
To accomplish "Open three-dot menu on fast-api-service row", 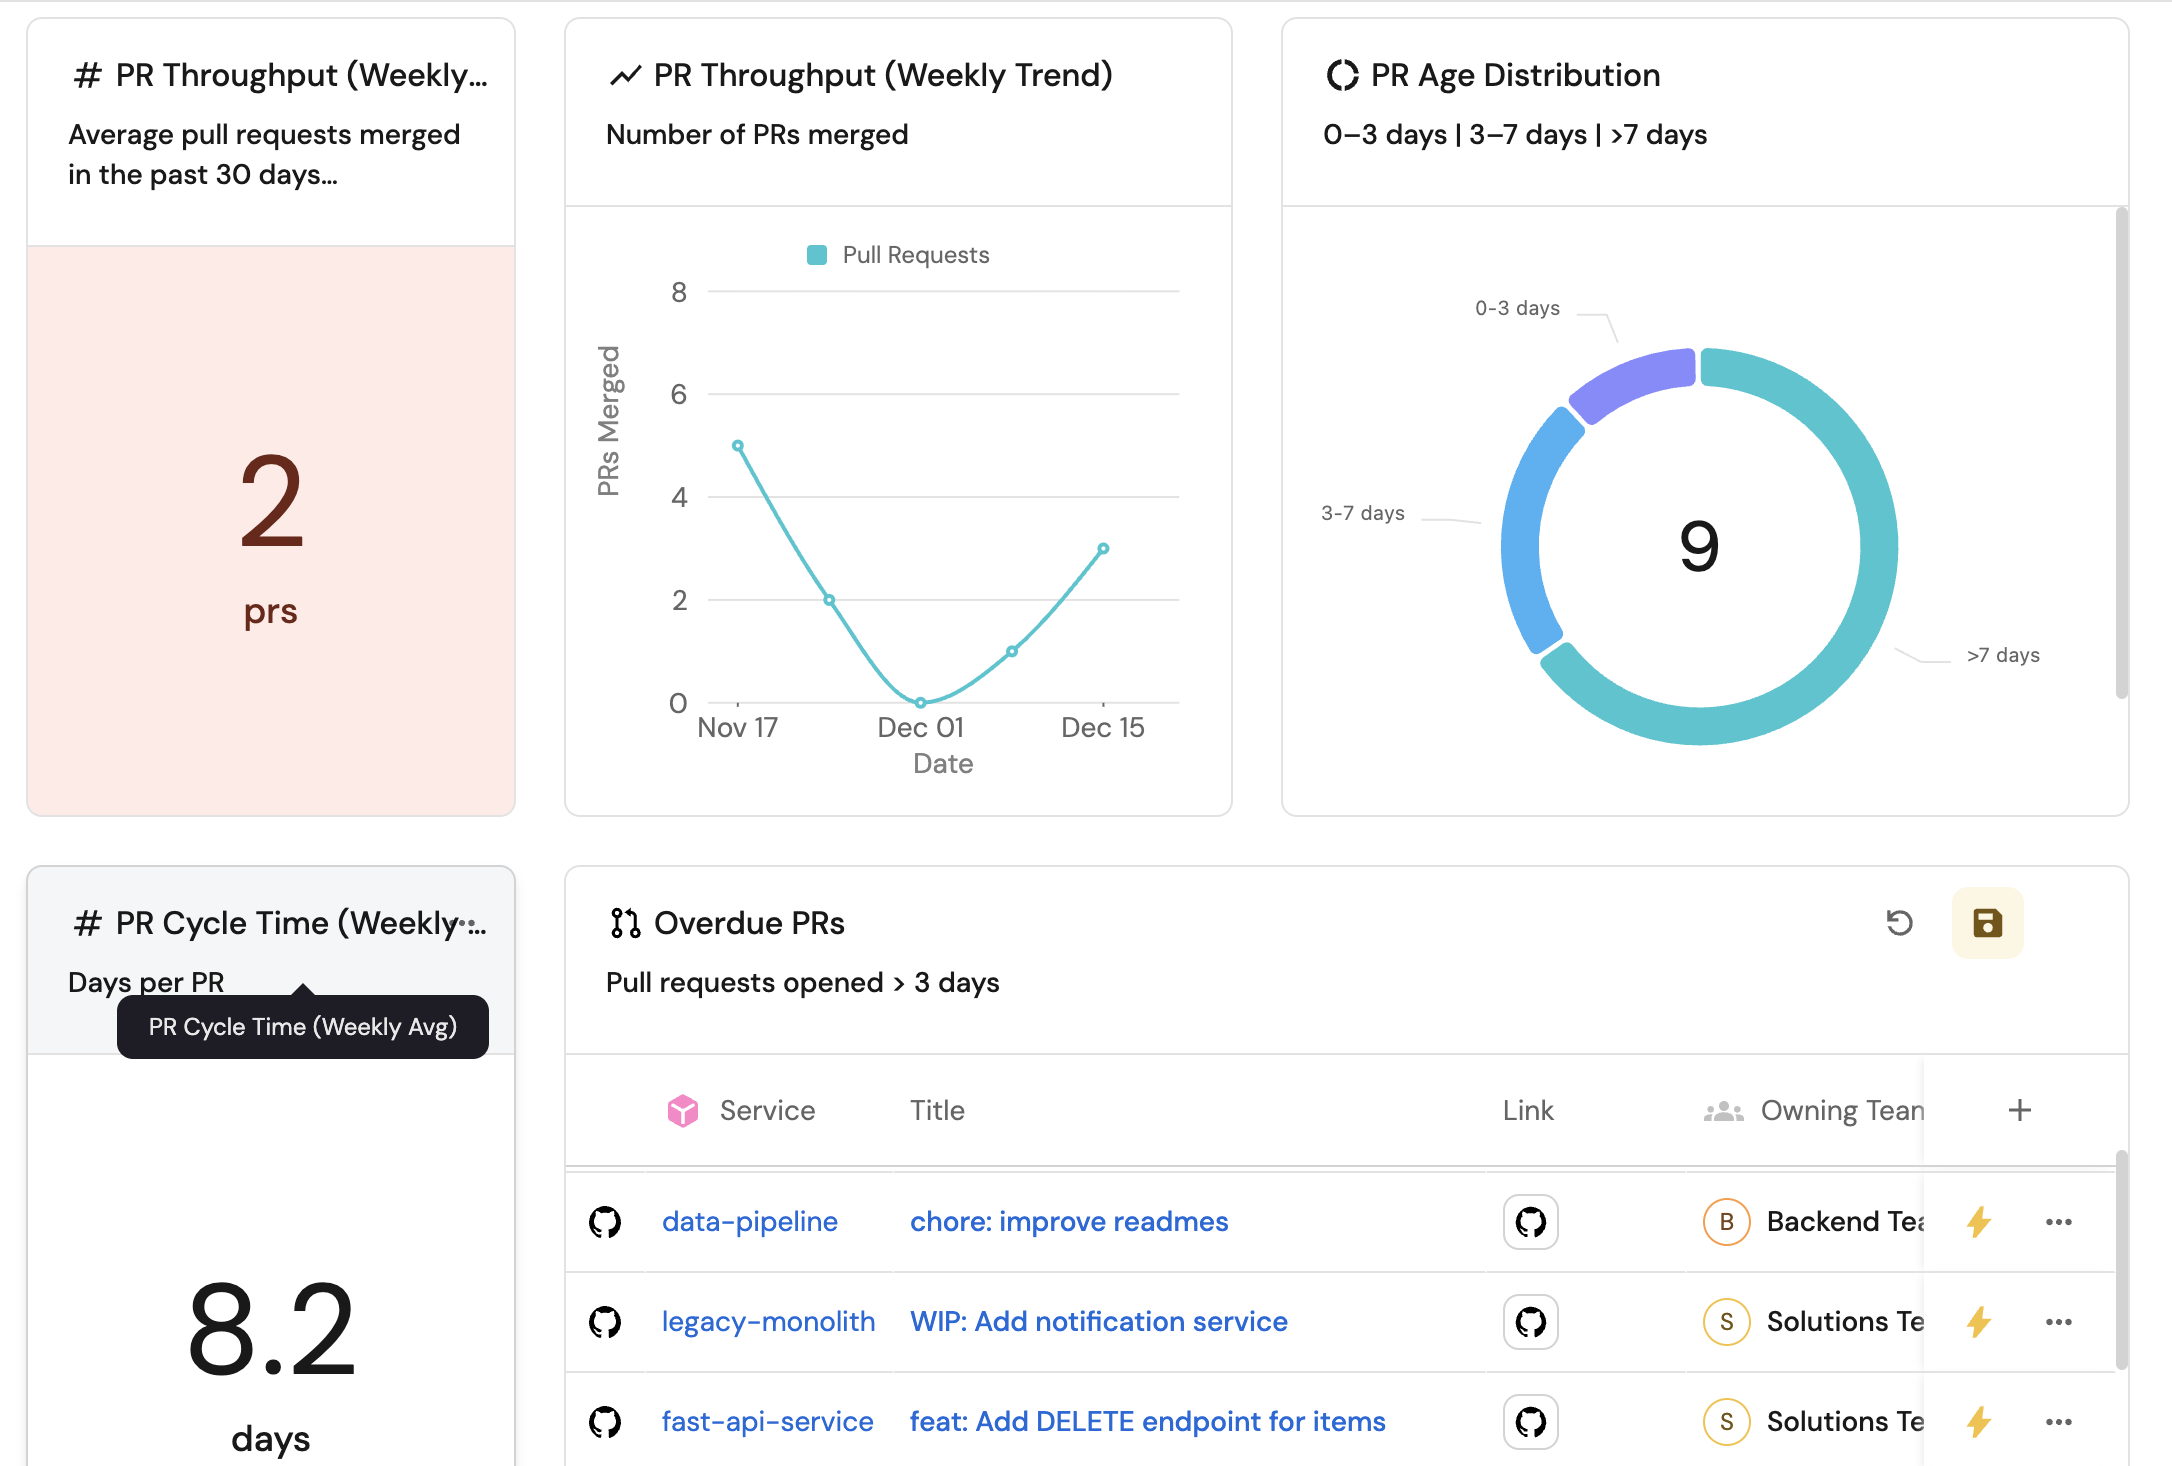I will [2058, 1421].
